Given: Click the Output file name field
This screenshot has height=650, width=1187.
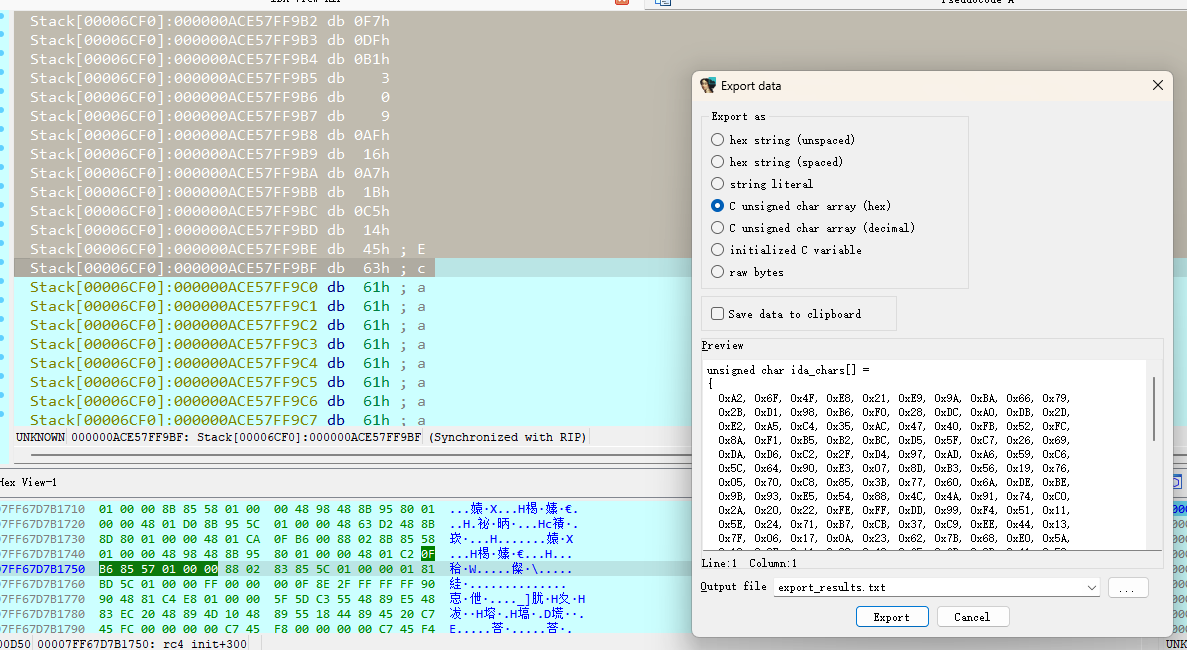Looking at the screenshot, I should [x=928, y=587].
